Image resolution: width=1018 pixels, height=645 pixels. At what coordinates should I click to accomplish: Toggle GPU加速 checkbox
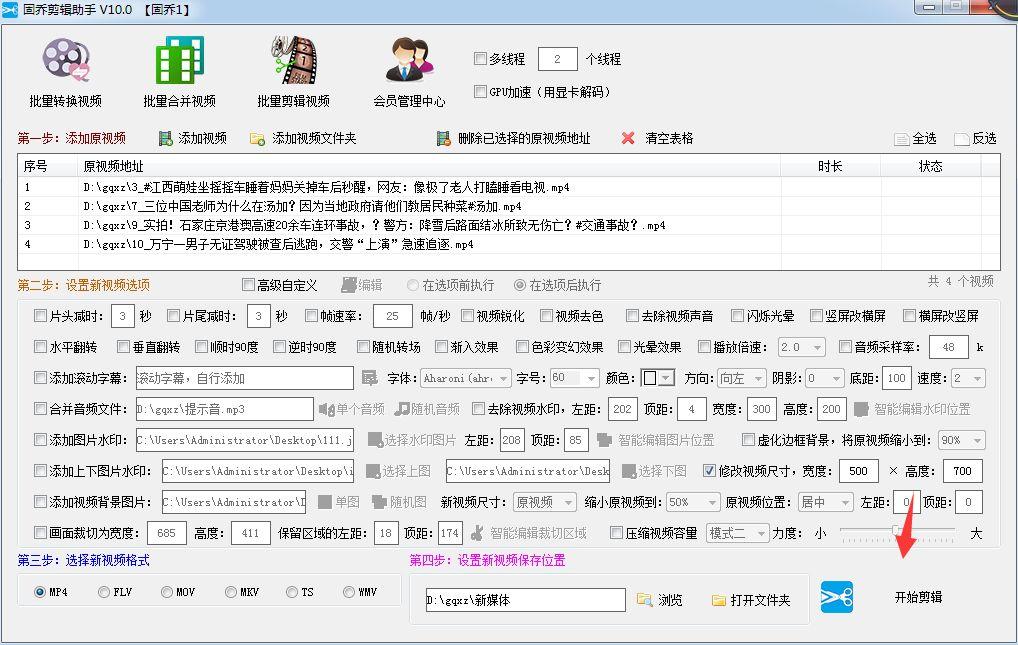480,92
